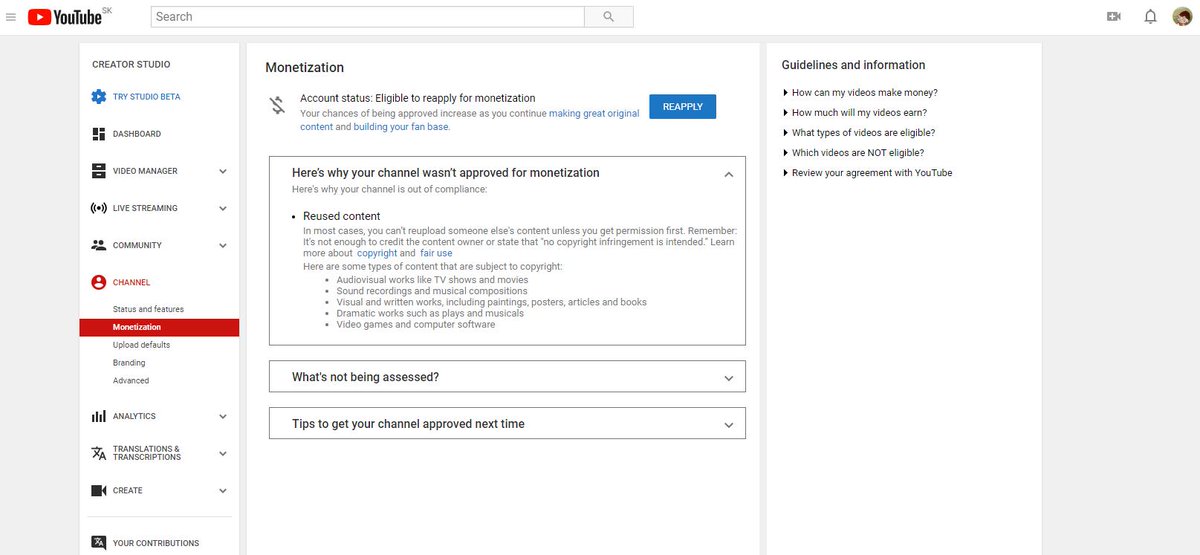Click the Creator Studio heading
Image resolution: width=1200 pixels, height=555 pixels.
131,64
